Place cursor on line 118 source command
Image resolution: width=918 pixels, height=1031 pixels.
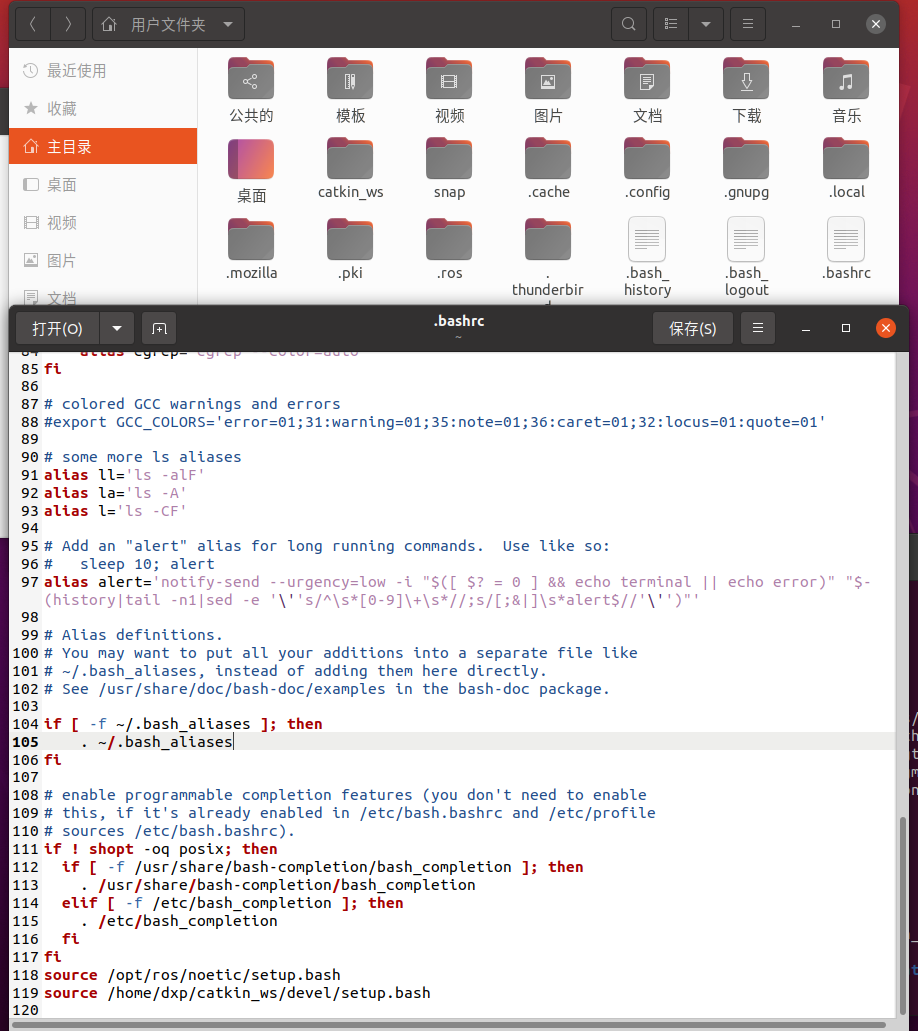pyautogui.click(x=192, y=974)
